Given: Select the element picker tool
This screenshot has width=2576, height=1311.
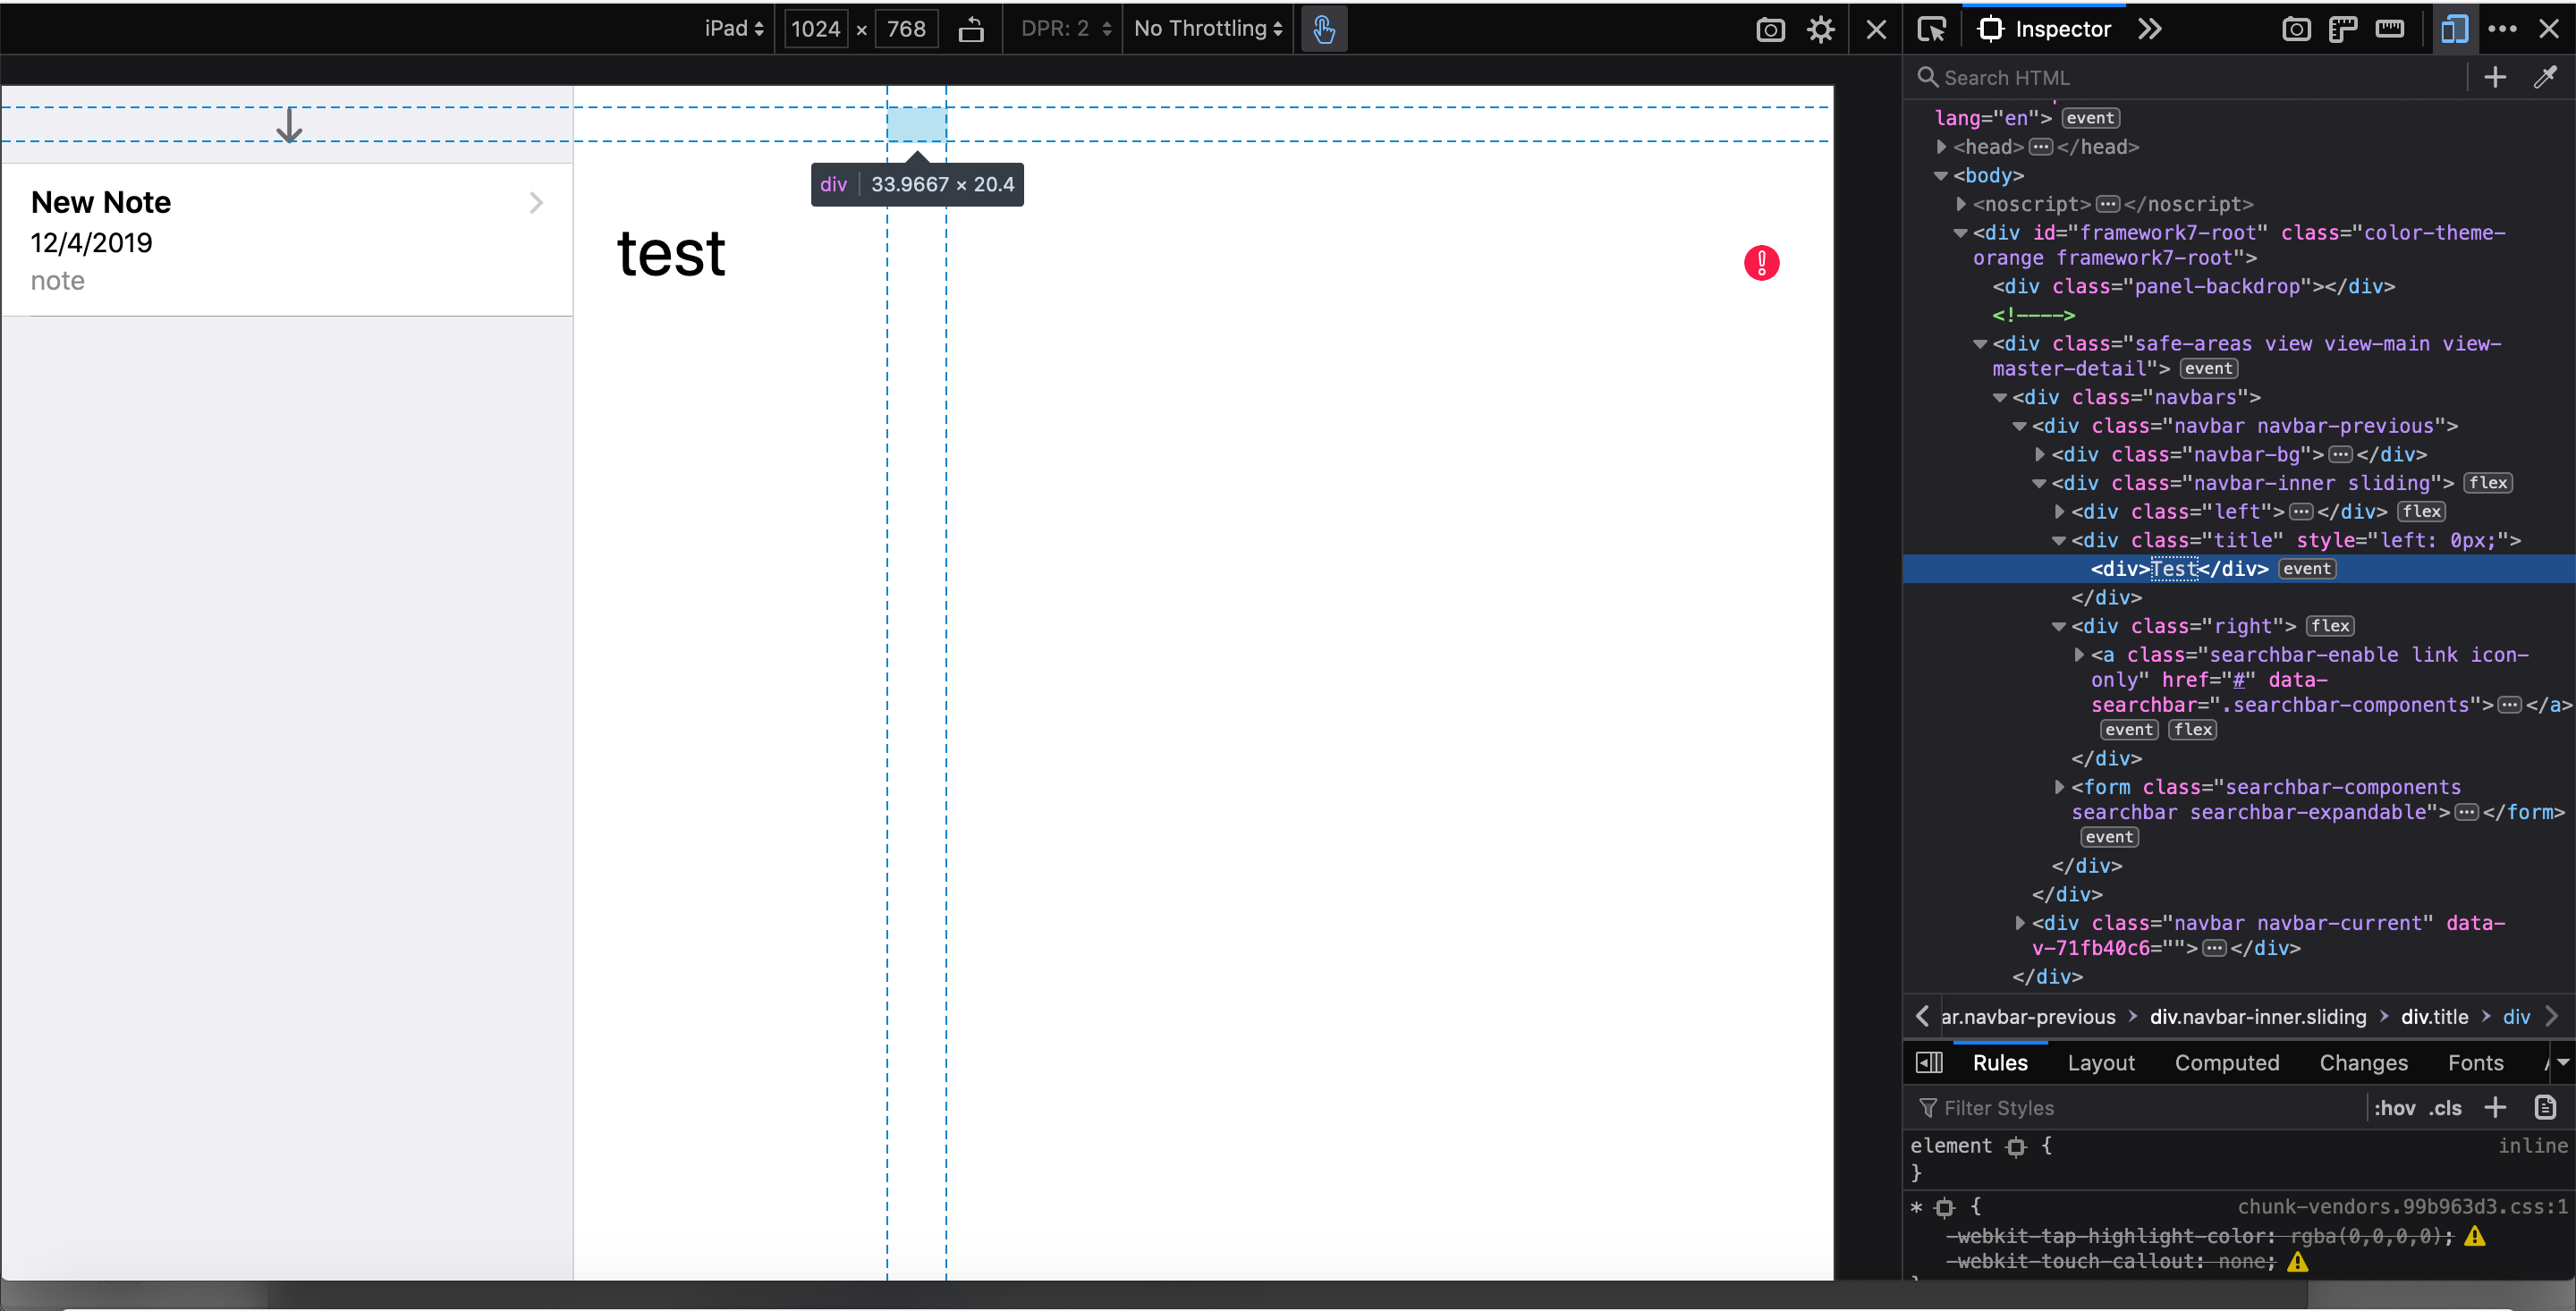Looking at the screenshot, I should tap(1932, 29).
